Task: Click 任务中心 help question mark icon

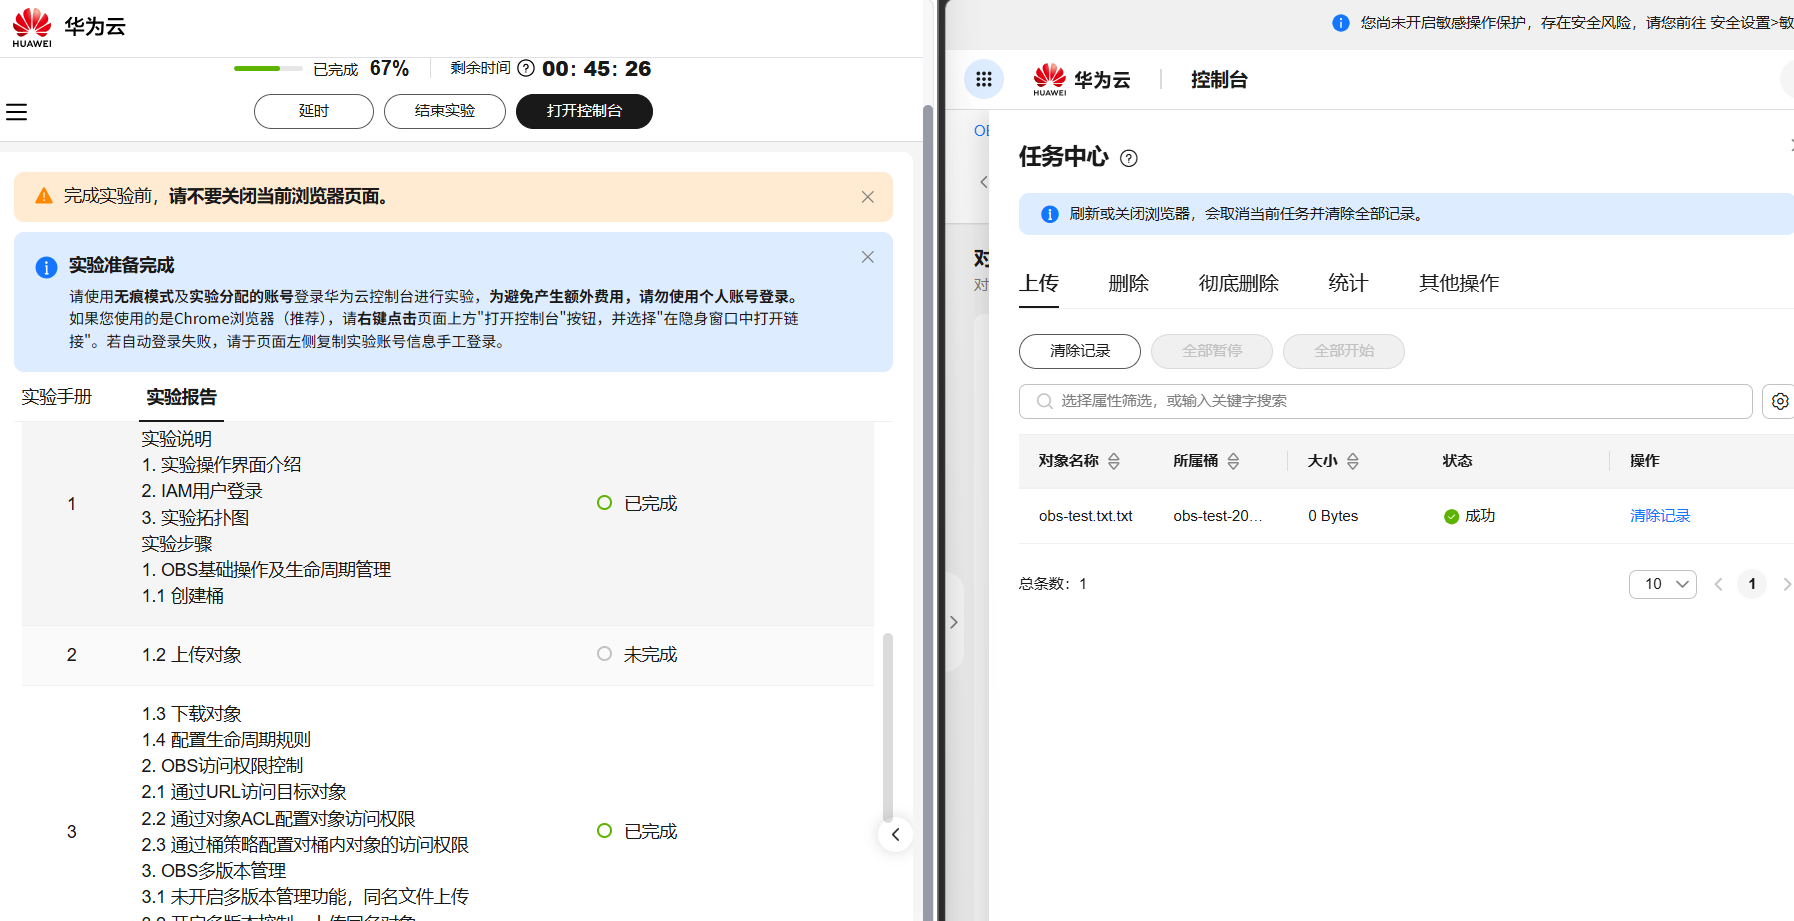Action: pos(1129,158)
